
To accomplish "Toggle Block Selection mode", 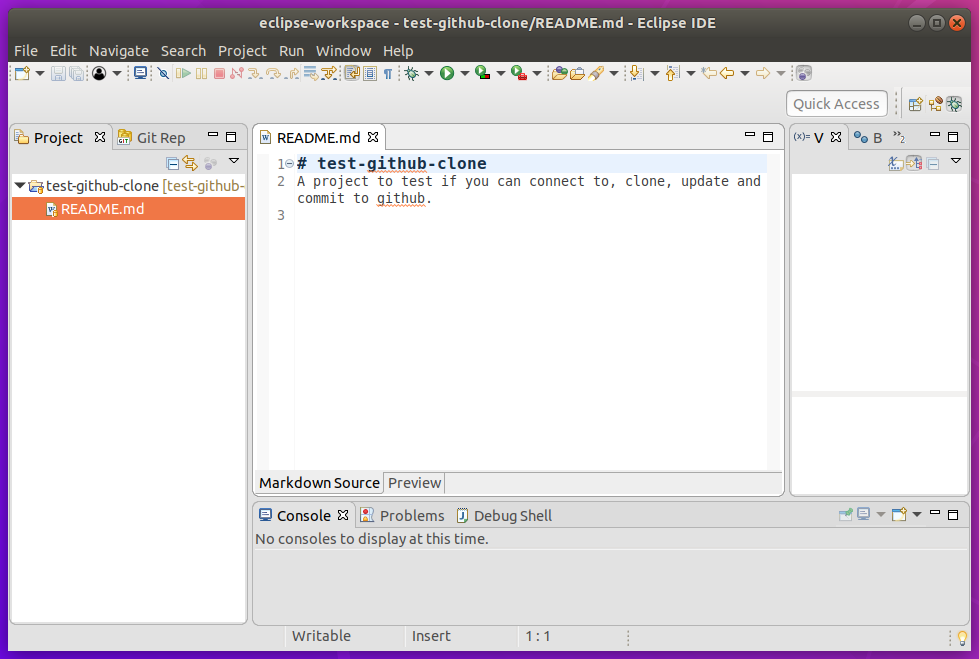I will (x=370, y=73).
